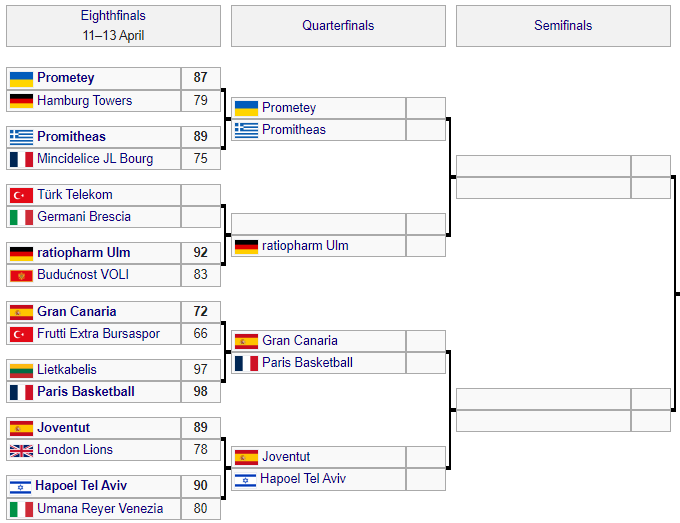The image size is (680, 523).
Task: Follow the Budućnost VOLI link
Action: pyautogui.click(x=83, y=275)
